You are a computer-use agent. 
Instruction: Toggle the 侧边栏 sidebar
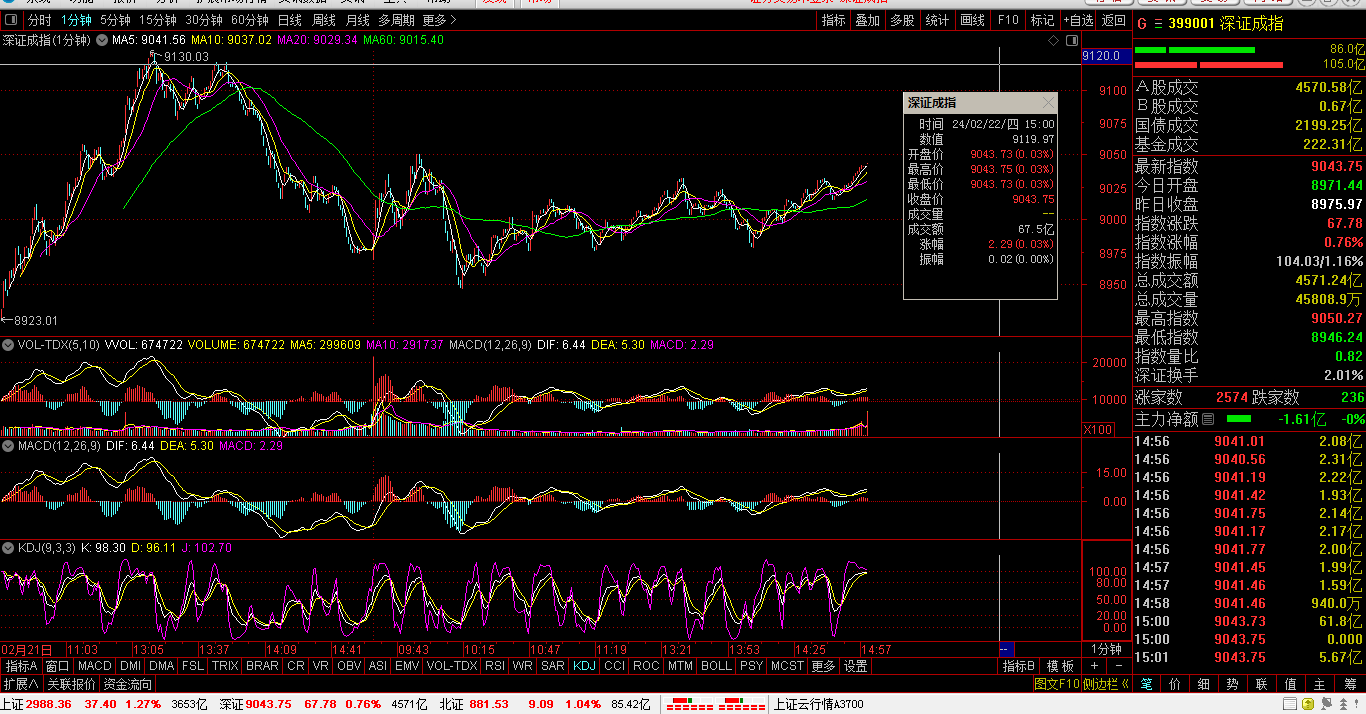point(1106,685)
